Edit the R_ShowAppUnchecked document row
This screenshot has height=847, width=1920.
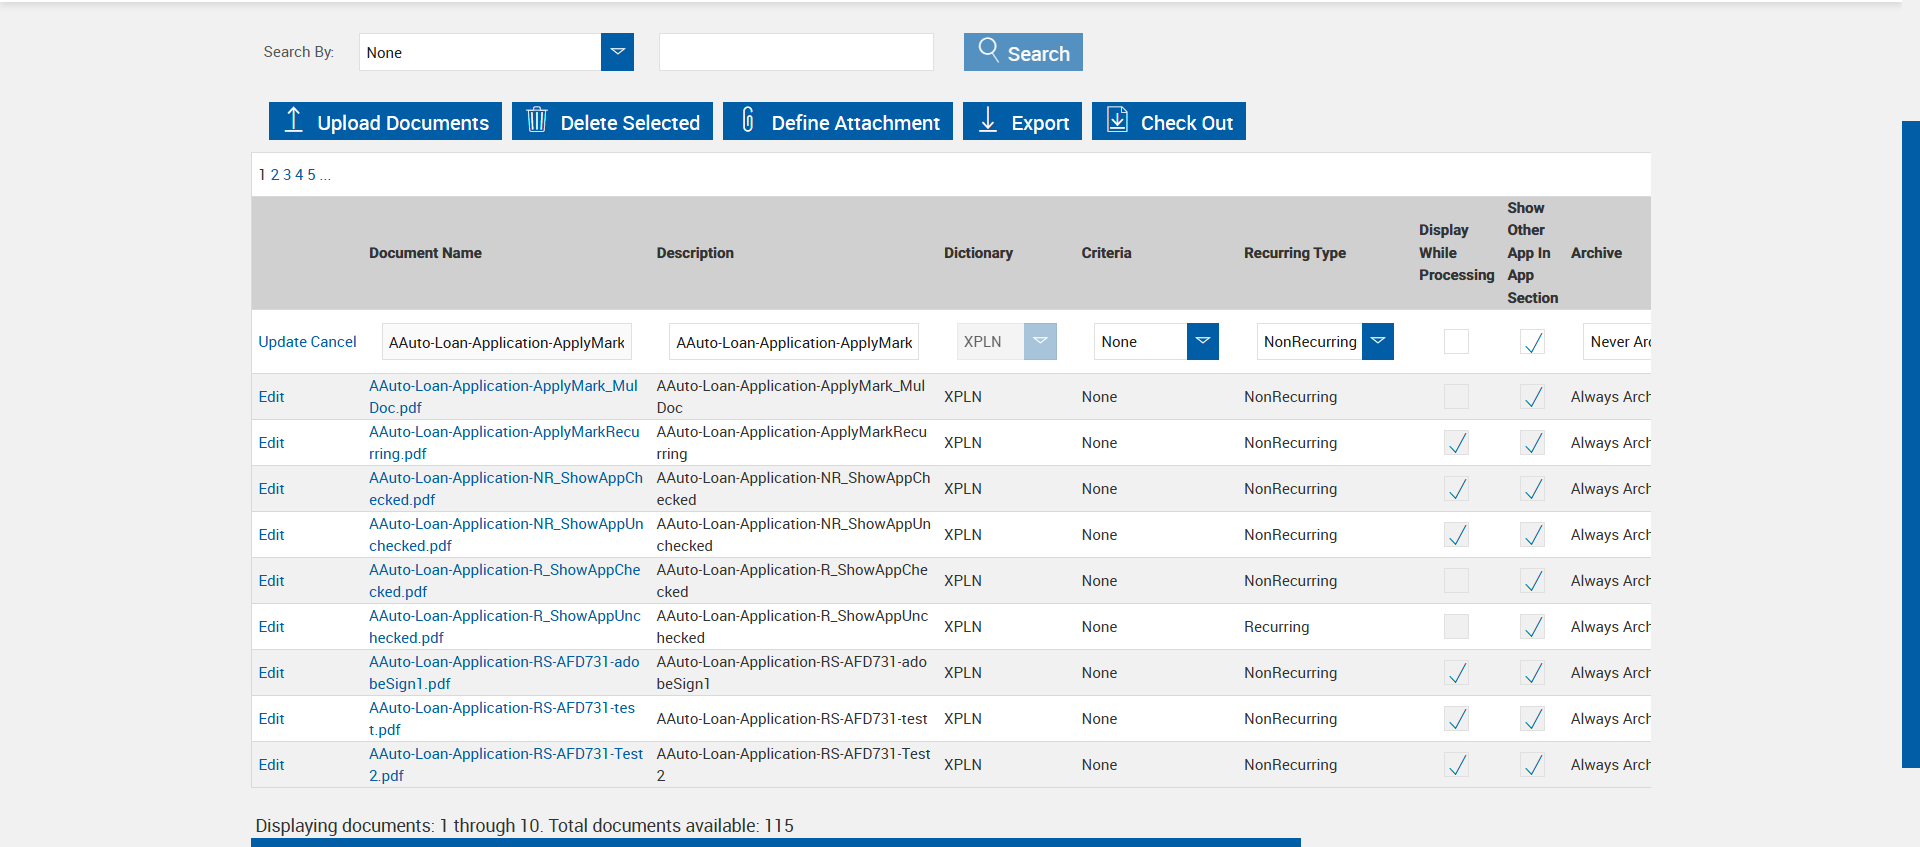coord(271,627)
